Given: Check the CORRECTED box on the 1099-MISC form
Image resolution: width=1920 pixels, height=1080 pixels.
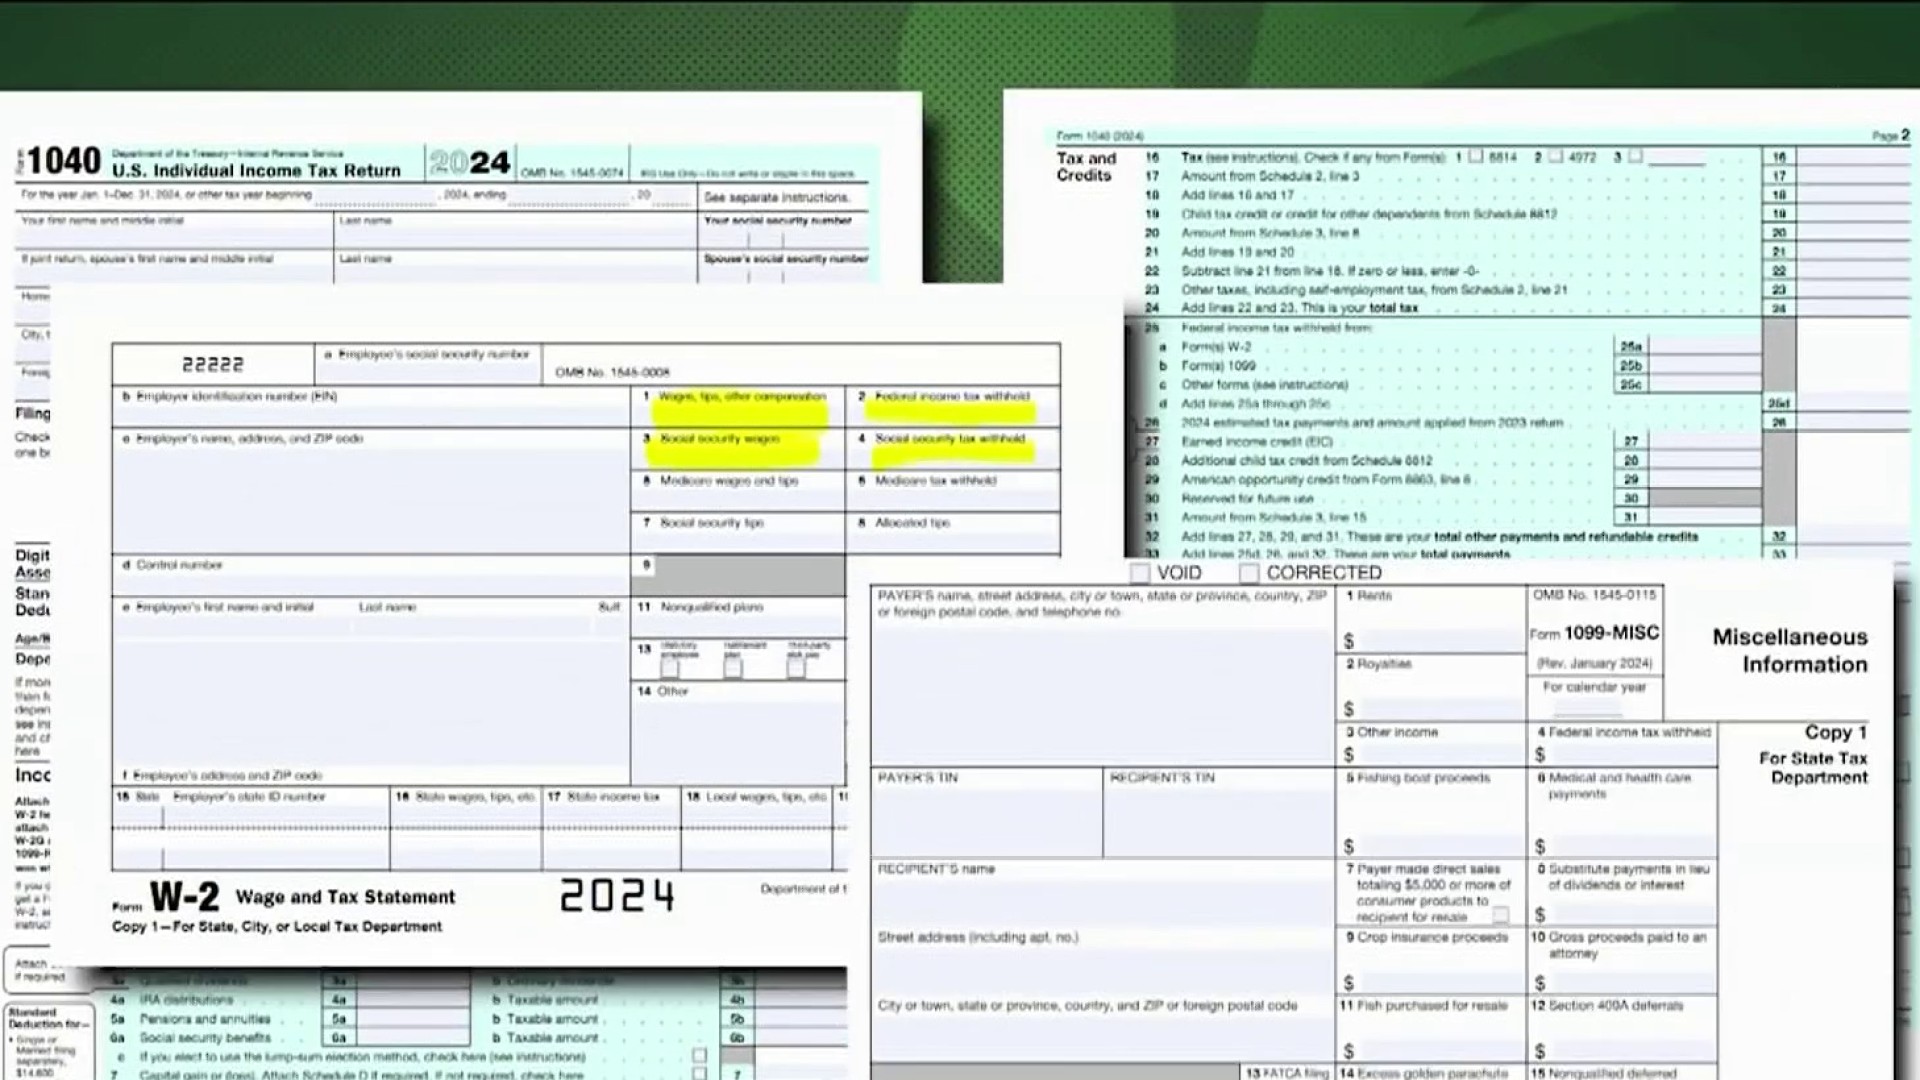Looking at the screenshot, I should pos(1248,573).
